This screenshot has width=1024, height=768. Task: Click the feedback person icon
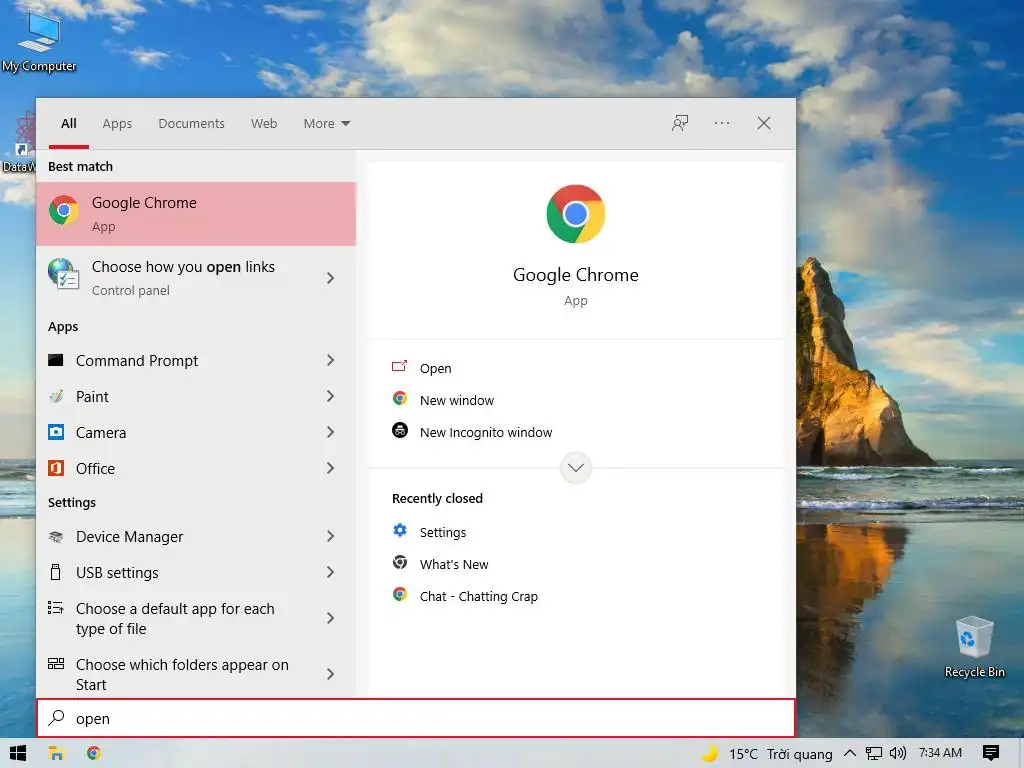click(680, 123)
